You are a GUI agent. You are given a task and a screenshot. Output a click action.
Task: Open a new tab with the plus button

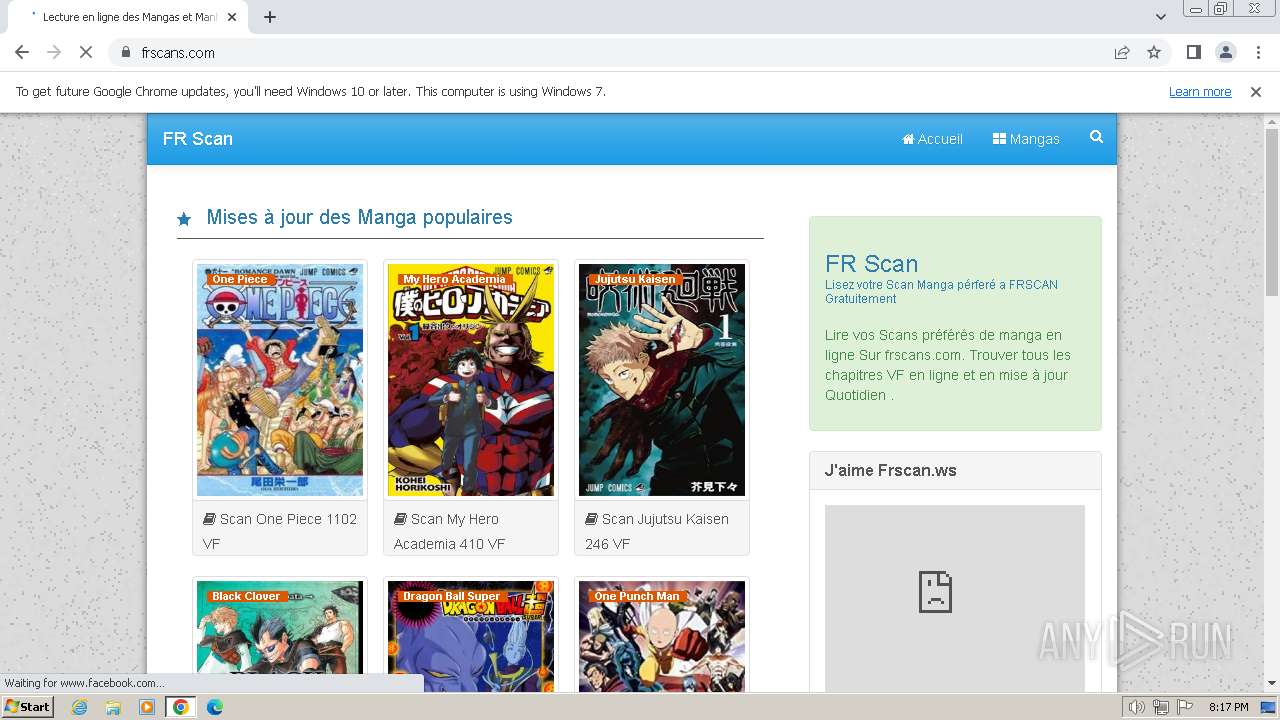coord(270,17)
